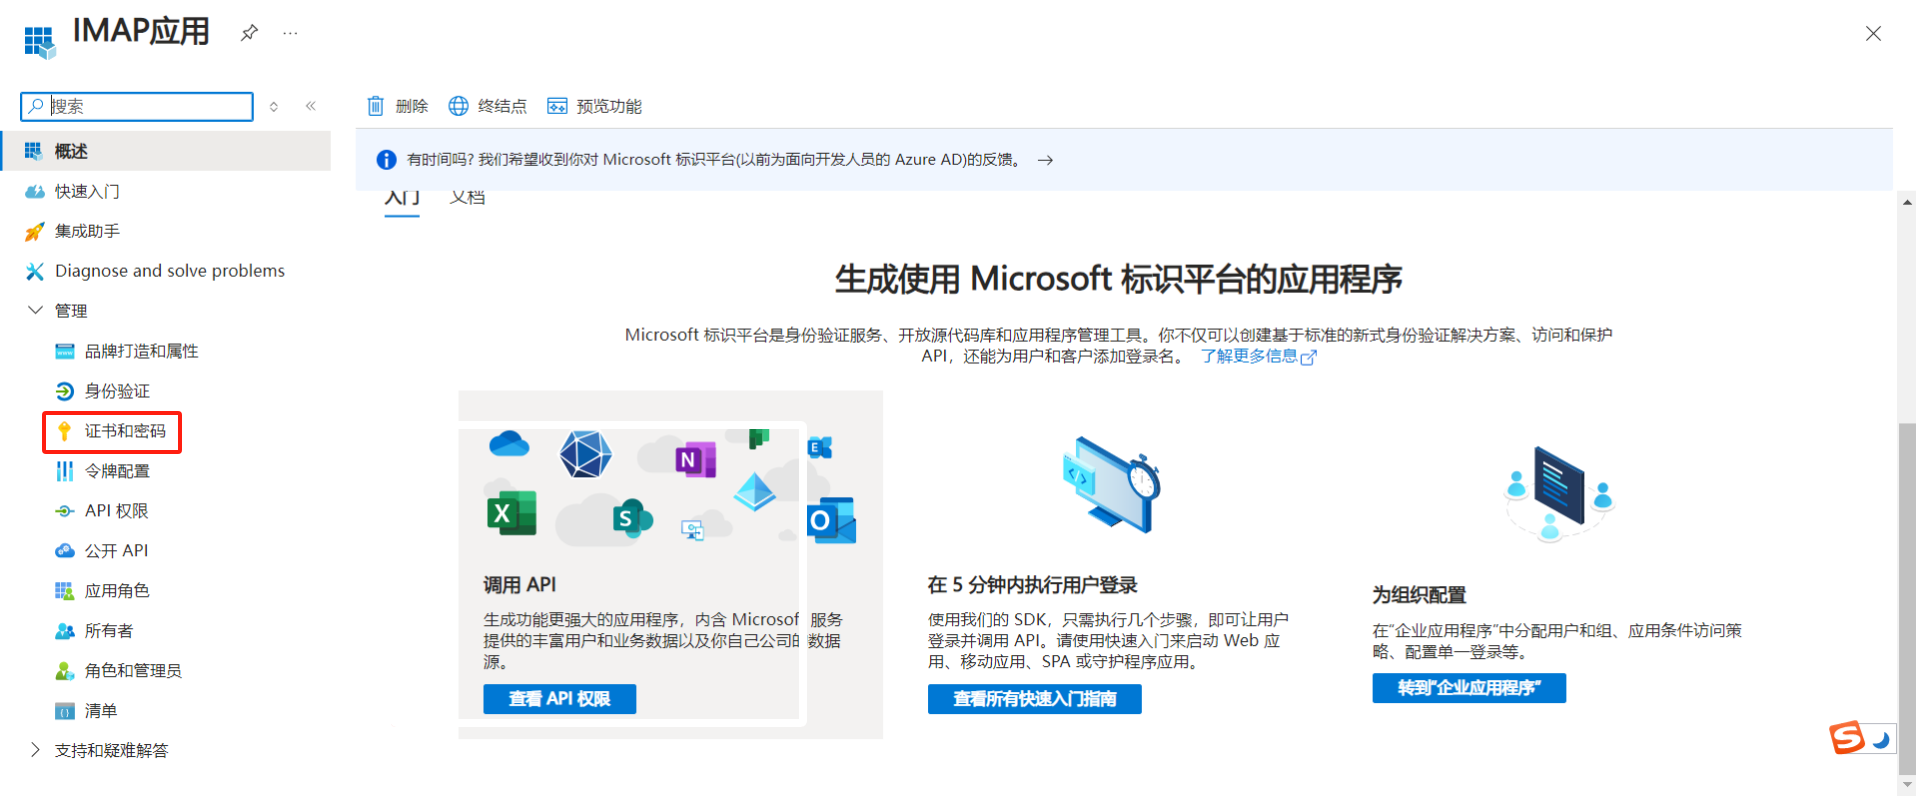Switch to the 文档 tab
The image size is (1916, 796).
[467, 198]
